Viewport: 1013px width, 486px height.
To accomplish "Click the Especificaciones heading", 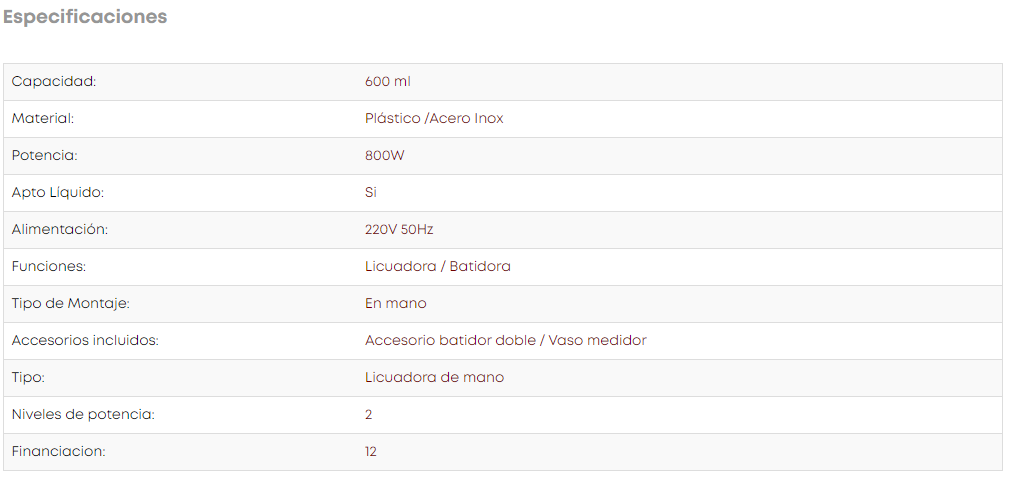I will coord(85,17).
